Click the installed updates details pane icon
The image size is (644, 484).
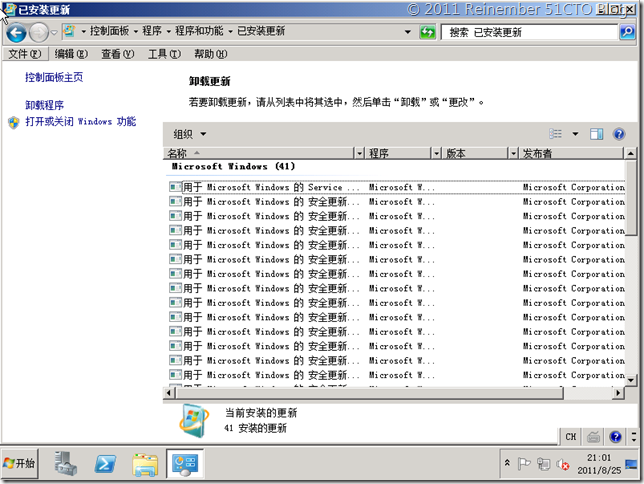coord(194,421)
